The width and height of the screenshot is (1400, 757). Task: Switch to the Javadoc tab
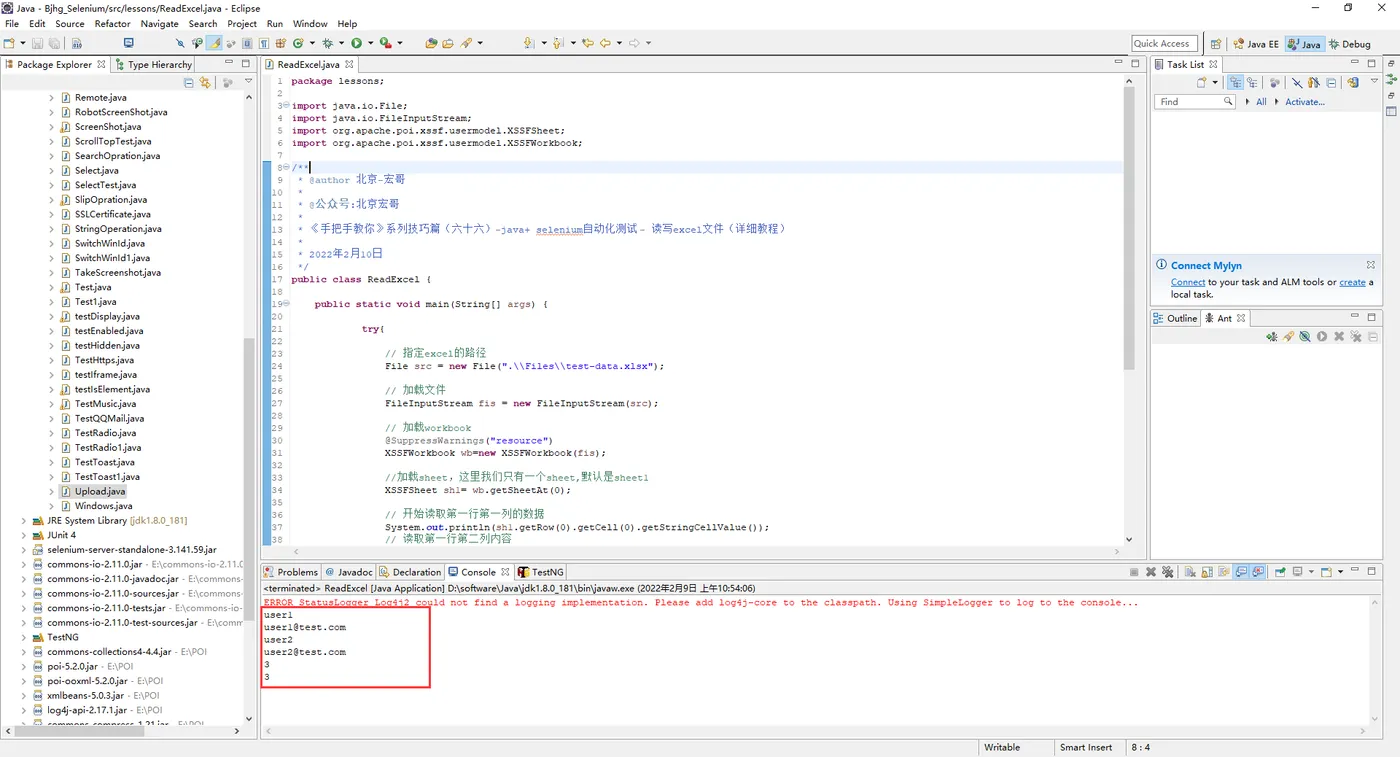[348, 572]
